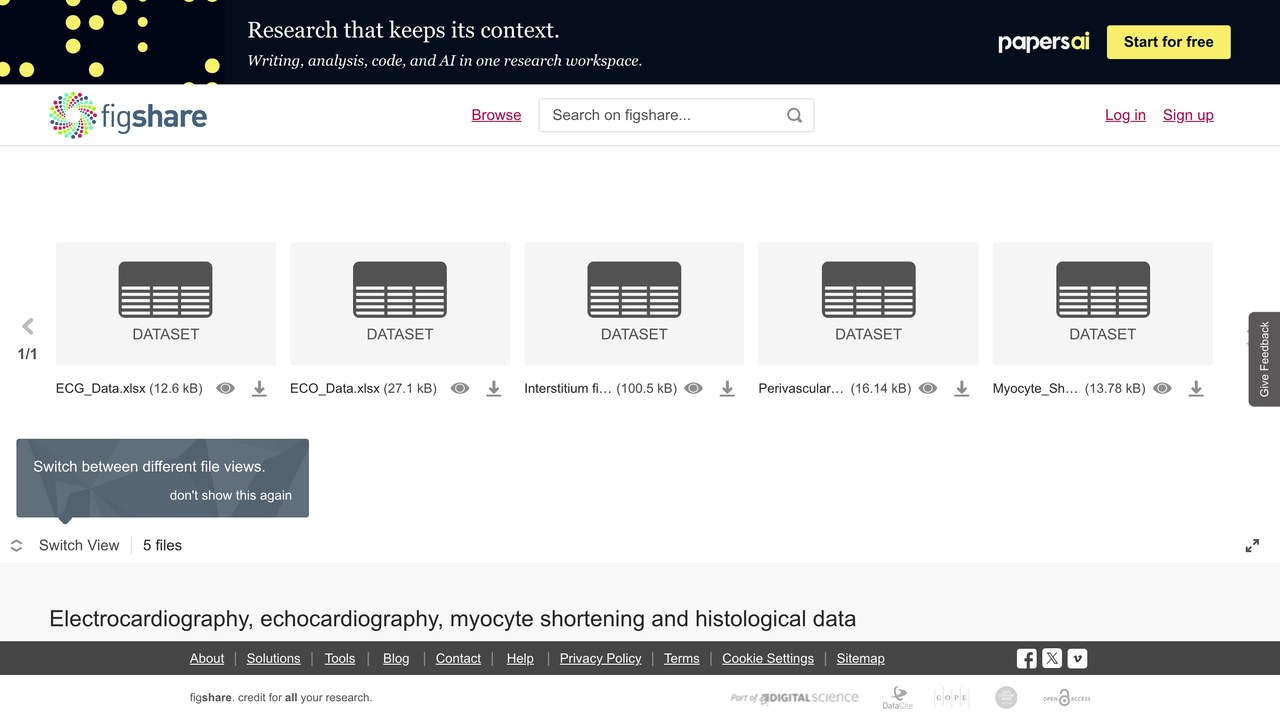Open the Give Feedback side tab
The image size is (1280, 720).
click(1264, 359)
